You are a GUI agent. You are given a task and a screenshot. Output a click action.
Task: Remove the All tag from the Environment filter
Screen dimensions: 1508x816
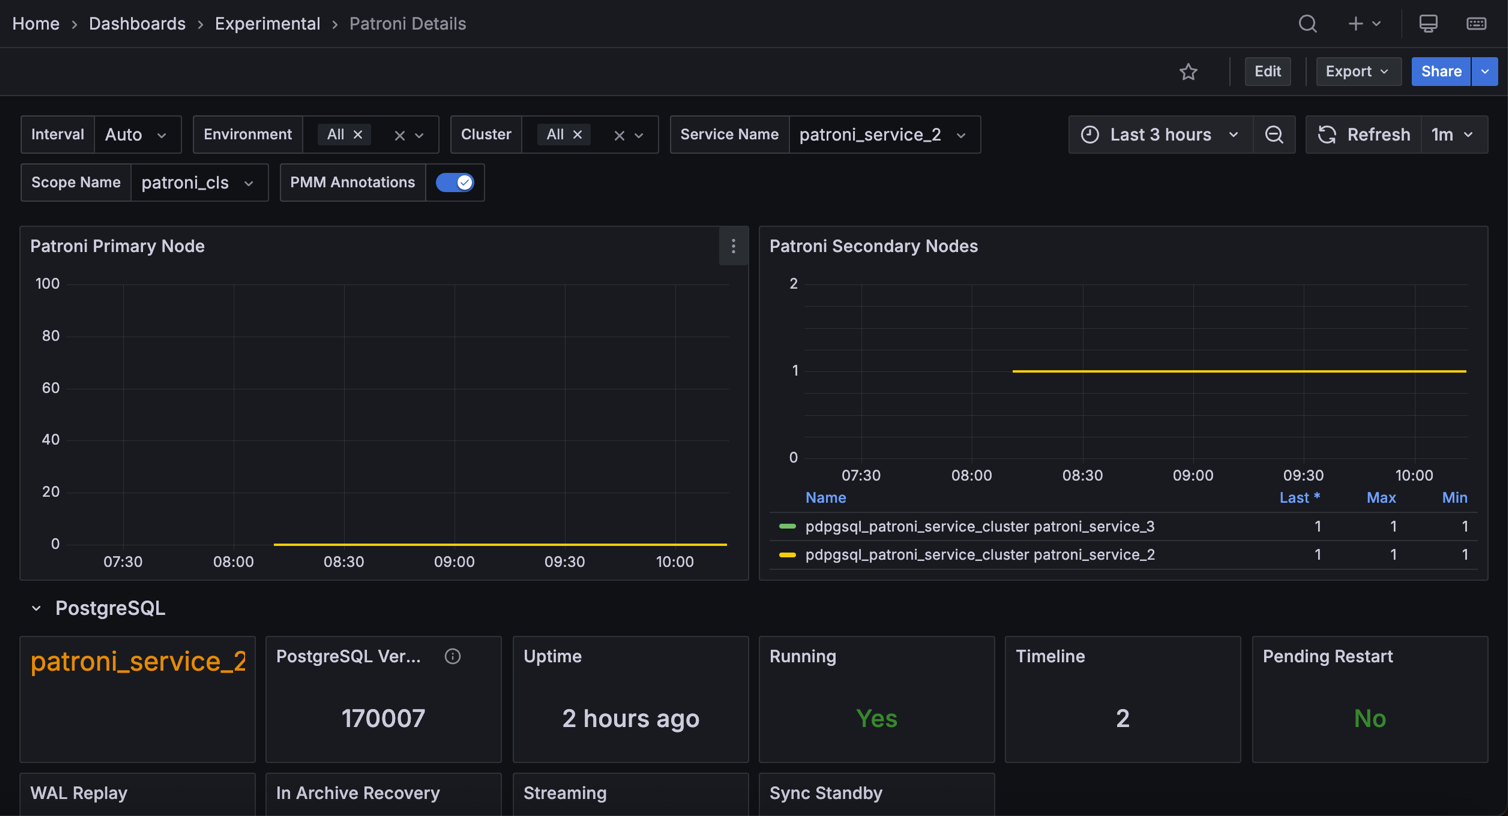coord(357,134)
